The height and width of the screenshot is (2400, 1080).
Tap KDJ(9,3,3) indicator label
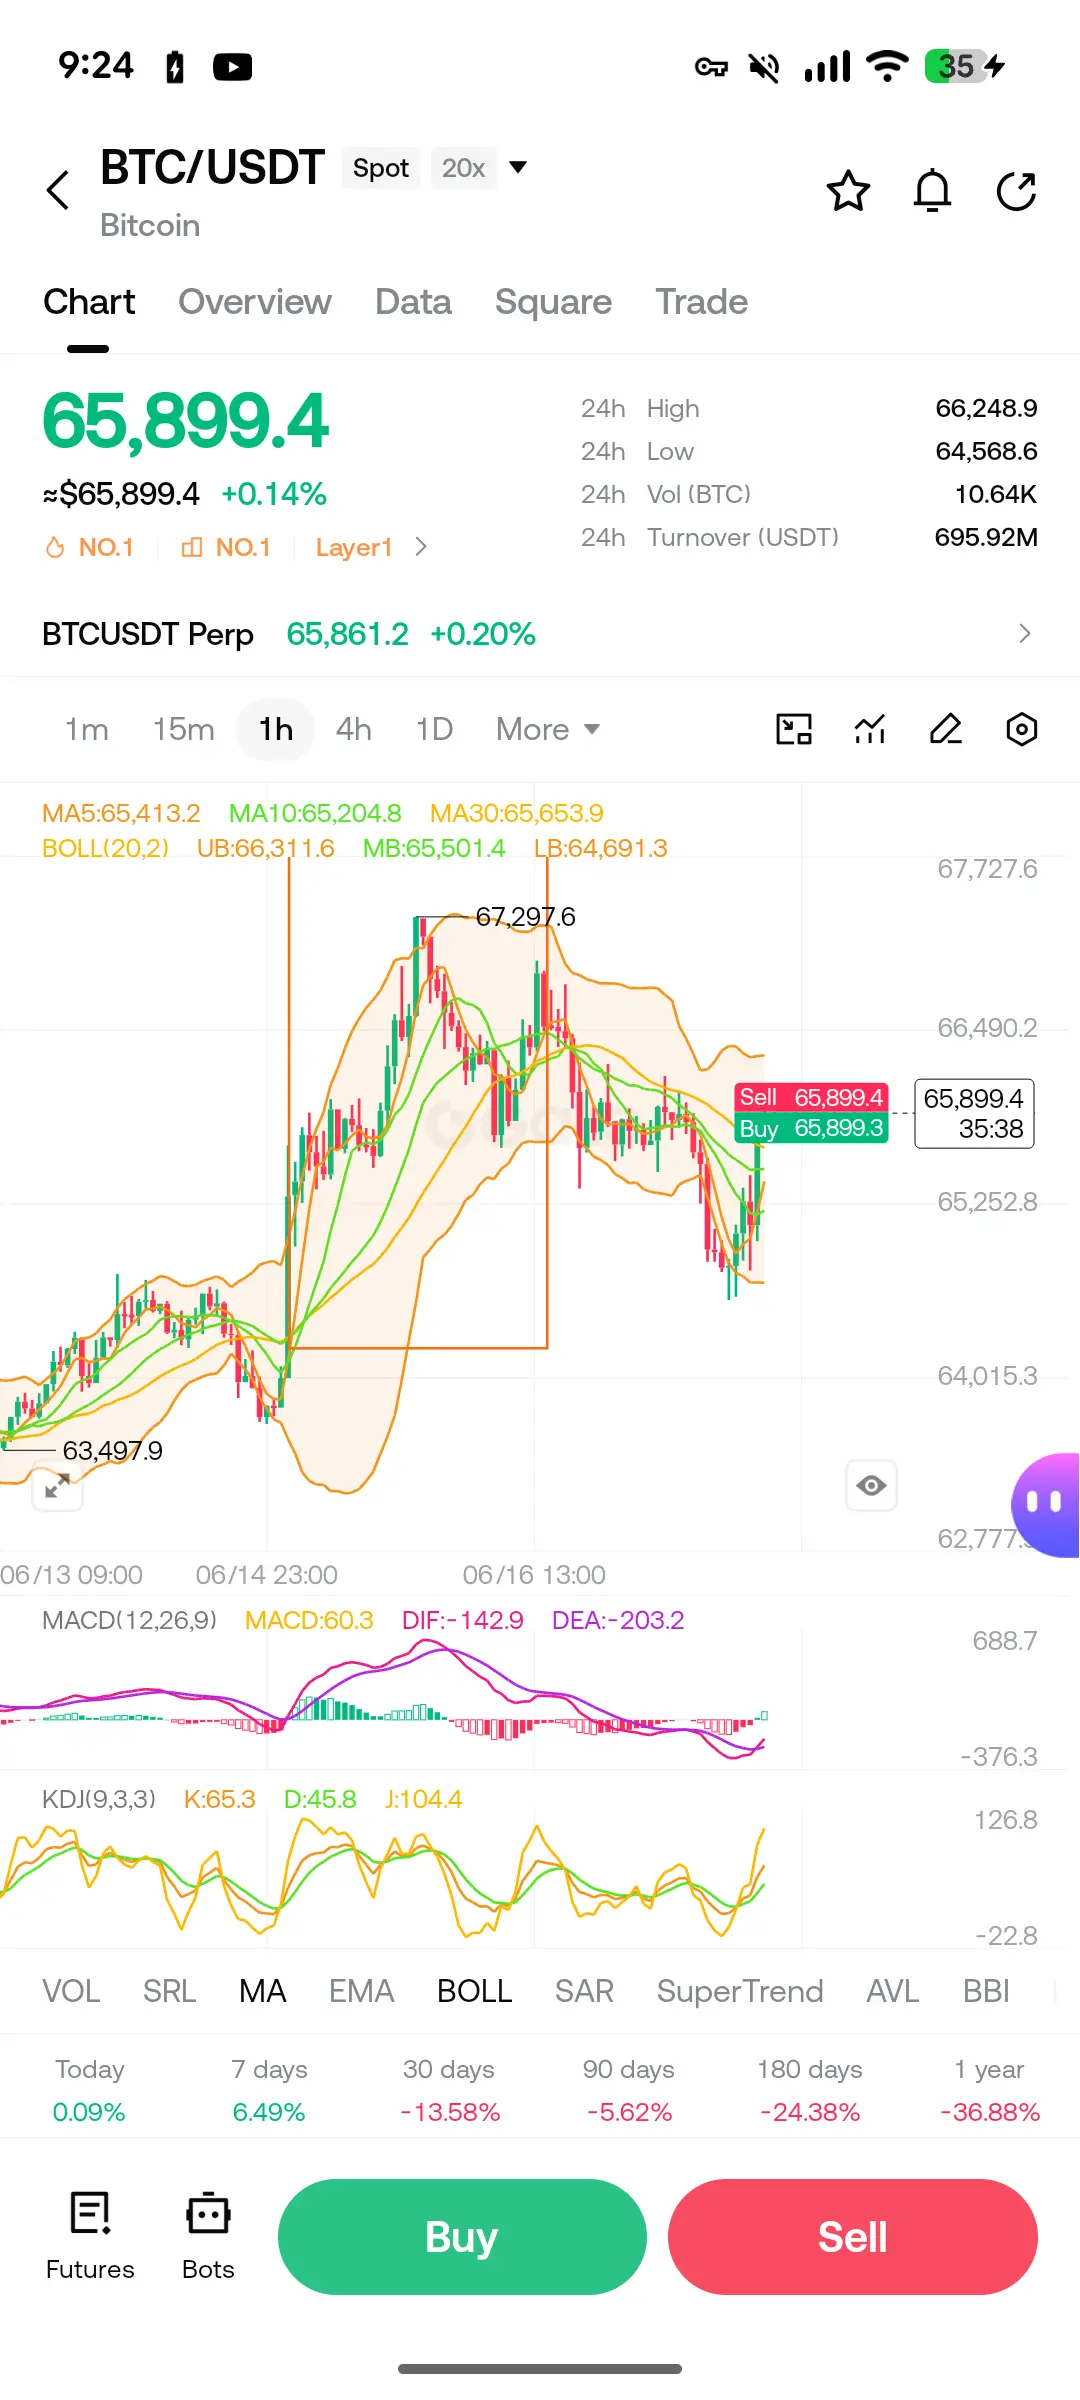point(99,1799)
